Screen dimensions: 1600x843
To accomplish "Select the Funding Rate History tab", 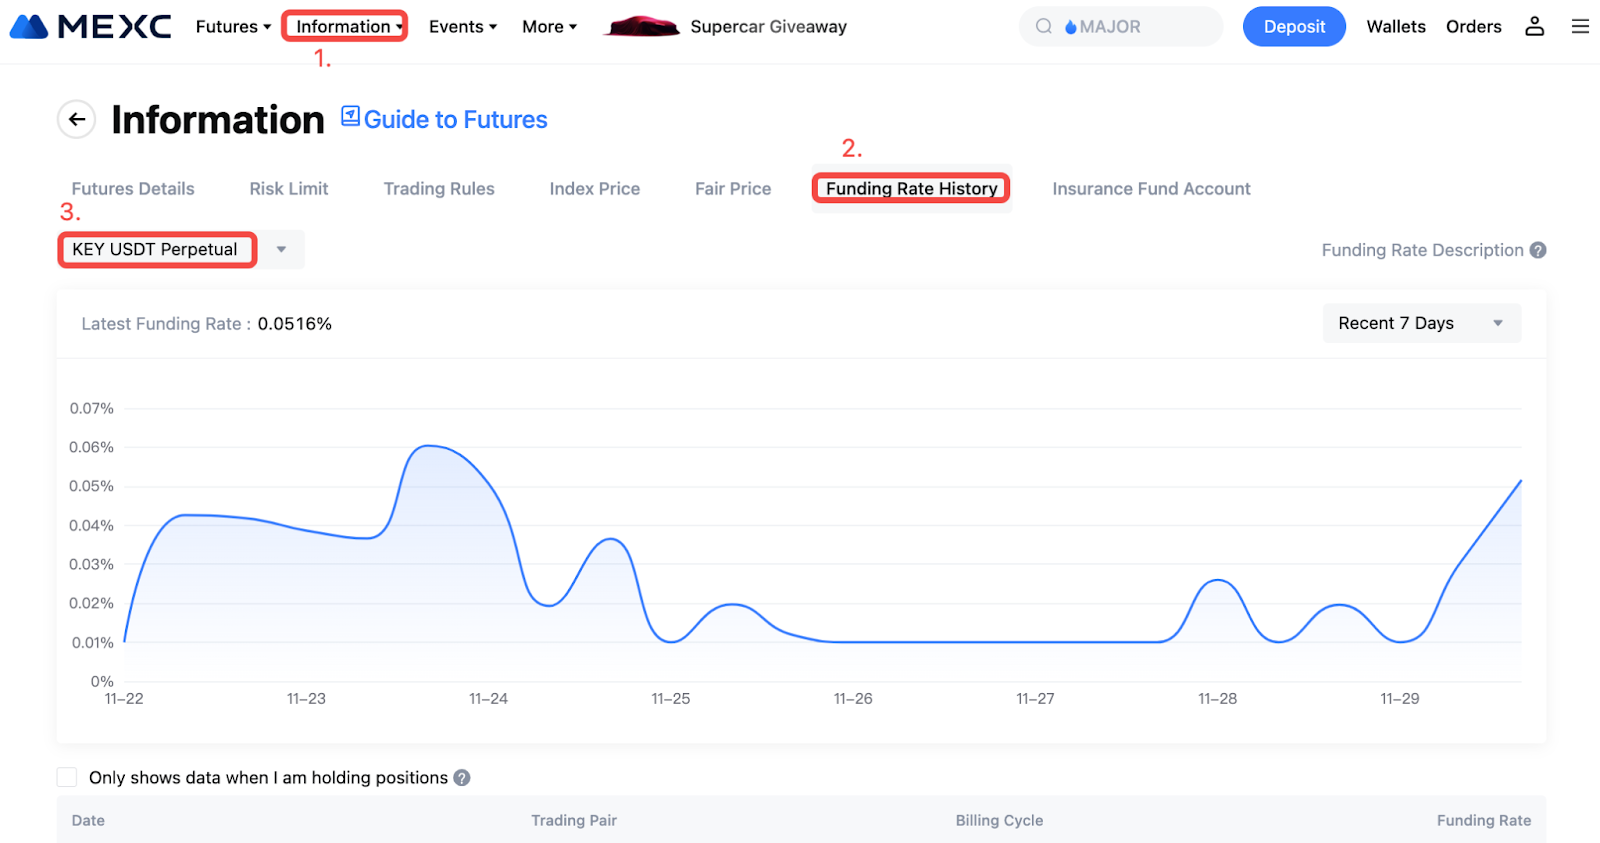I will [x=912, y=189].
